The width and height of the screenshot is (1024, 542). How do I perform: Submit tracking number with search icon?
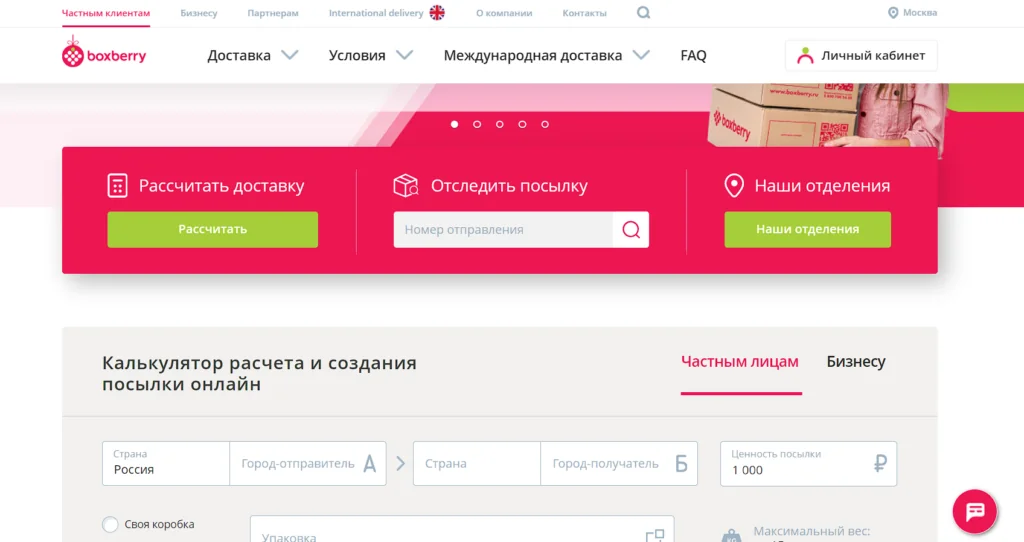point(631,229)
